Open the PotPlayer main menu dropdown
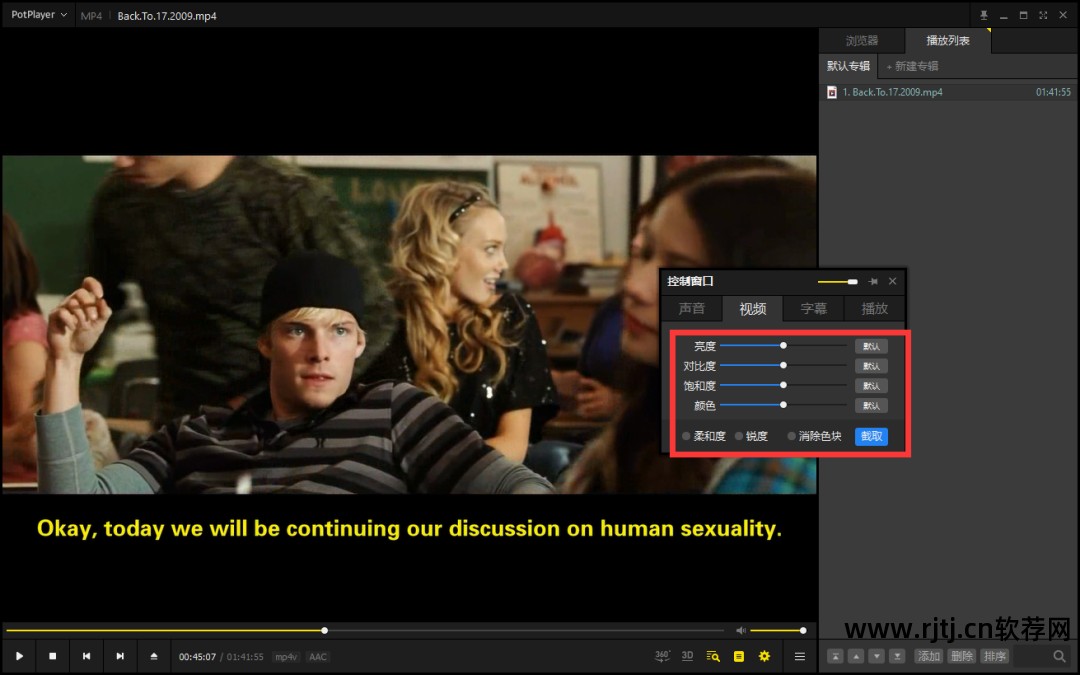1080x675 pixels. 38,15
